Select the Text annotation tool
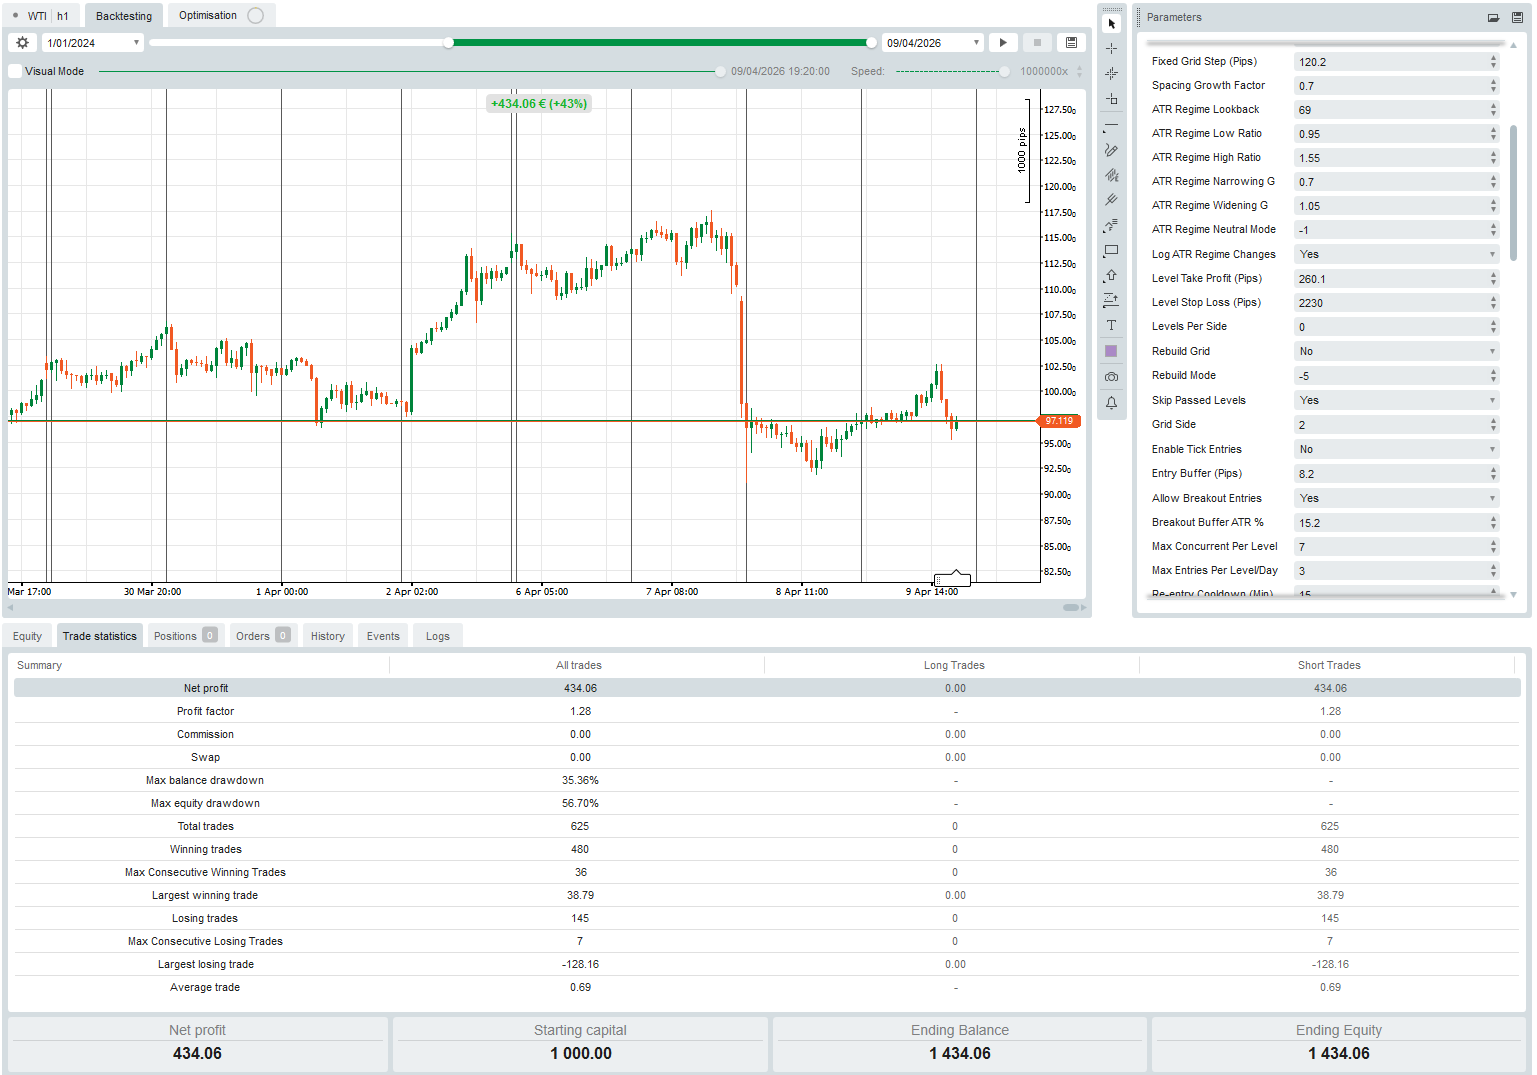 coord(1111,324)
